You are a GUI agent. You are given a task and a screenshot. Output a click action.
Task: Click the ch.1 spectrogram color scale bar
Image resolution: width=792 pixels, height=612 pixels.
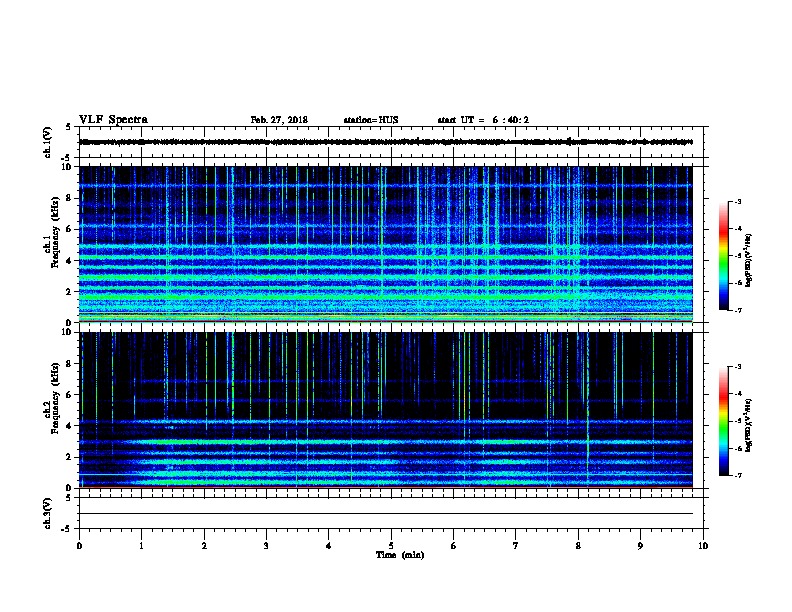pos(723,256)
